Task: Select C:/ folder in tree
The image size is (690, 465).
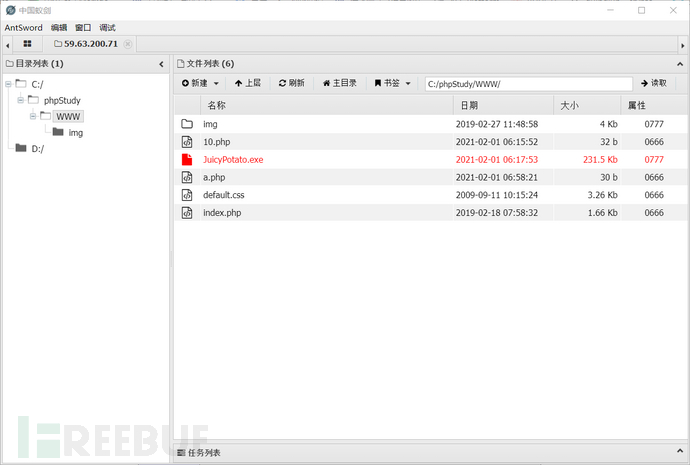Action: pyautogui.click(x=37, y=84)
